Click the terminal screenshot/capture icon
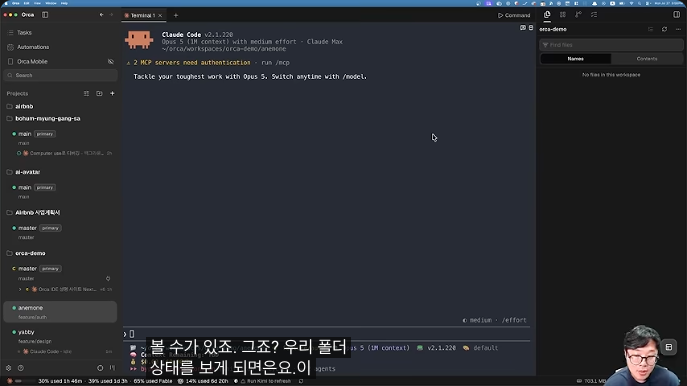687x386 pixels. tap(523, 28)
